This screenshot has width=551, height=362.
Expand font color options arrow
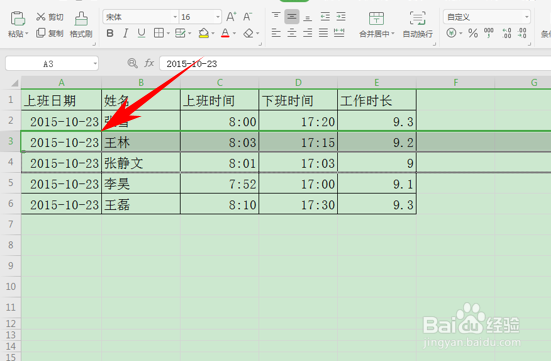[234, 34]
